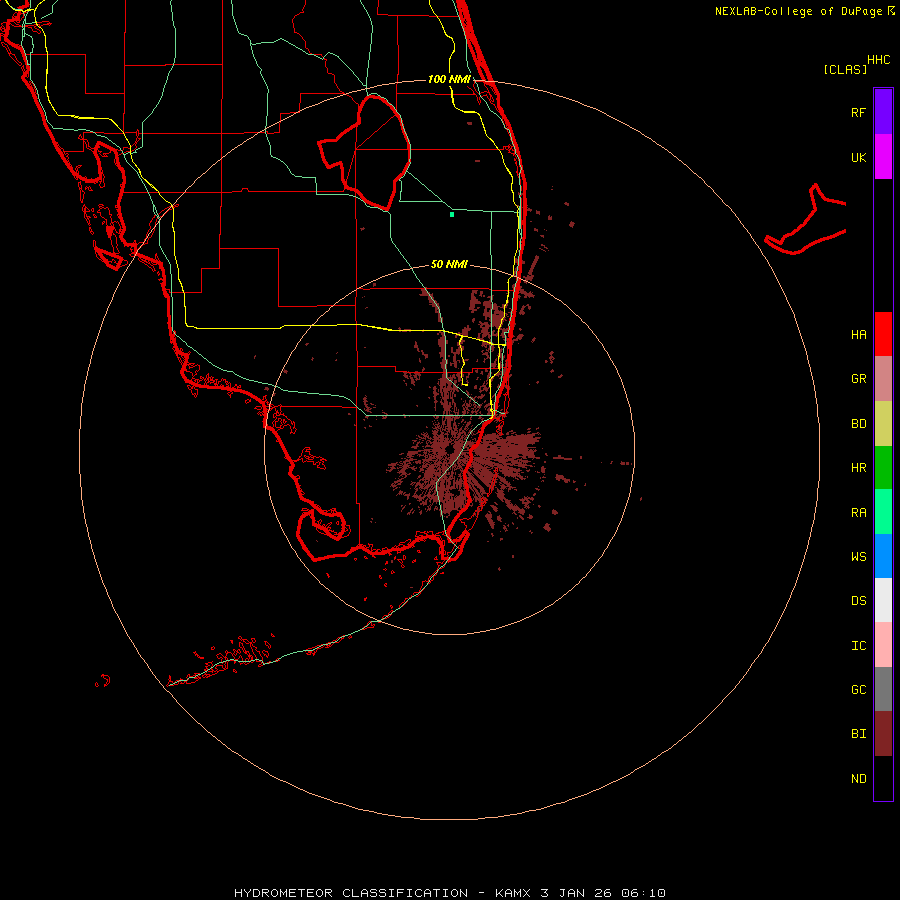Click the ND black legend swatch
This screenshot has width=900, height=900.
pyautogui.click(x=883, y=778)
